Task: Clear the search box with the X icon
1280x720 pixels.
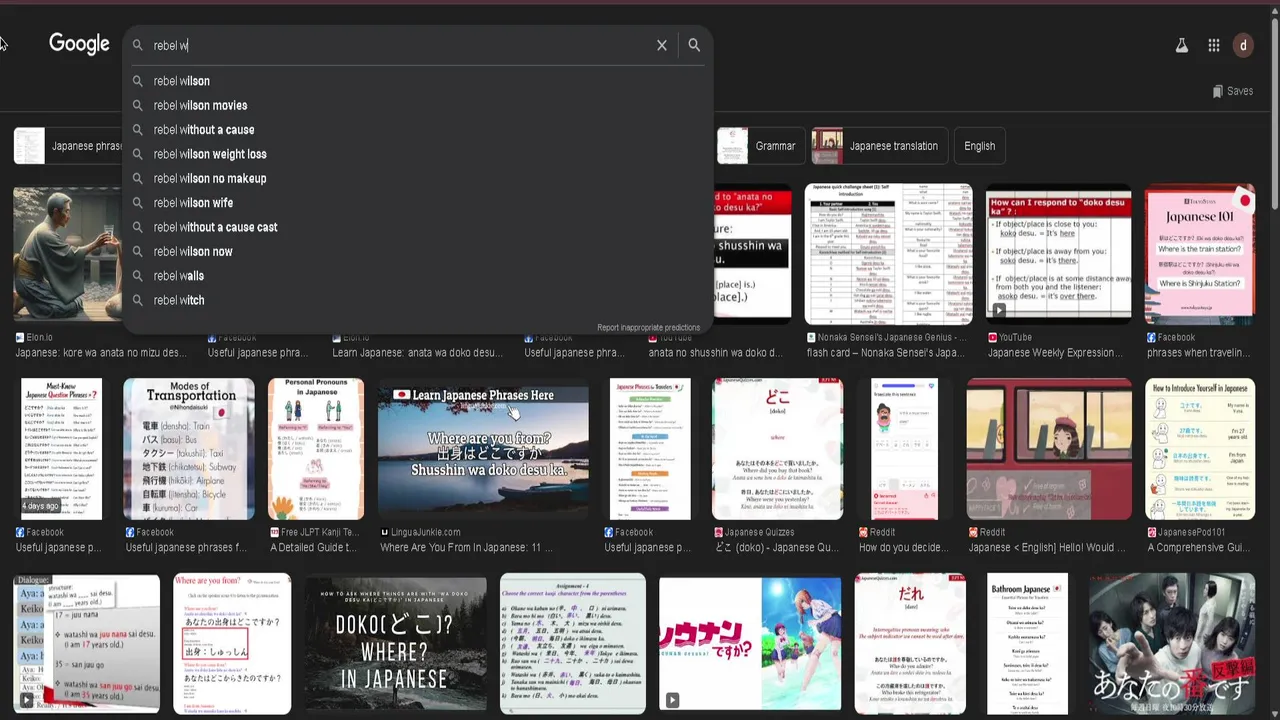Action: pos(661,45)
